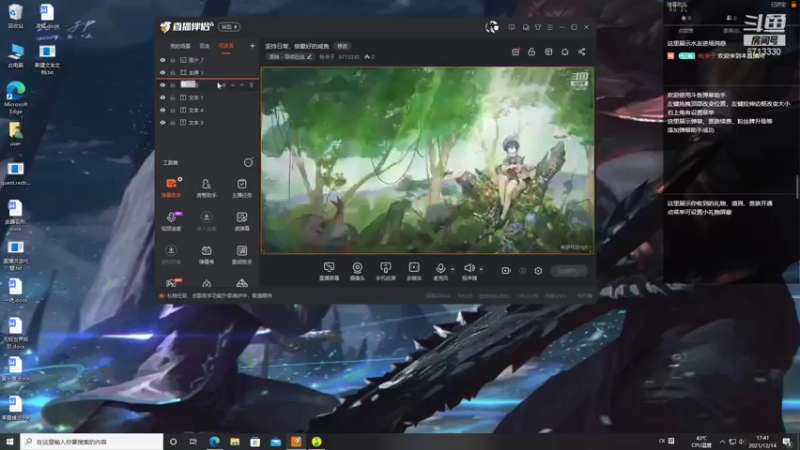Open the tool below 弹幕秀 in toolbox

206,283
